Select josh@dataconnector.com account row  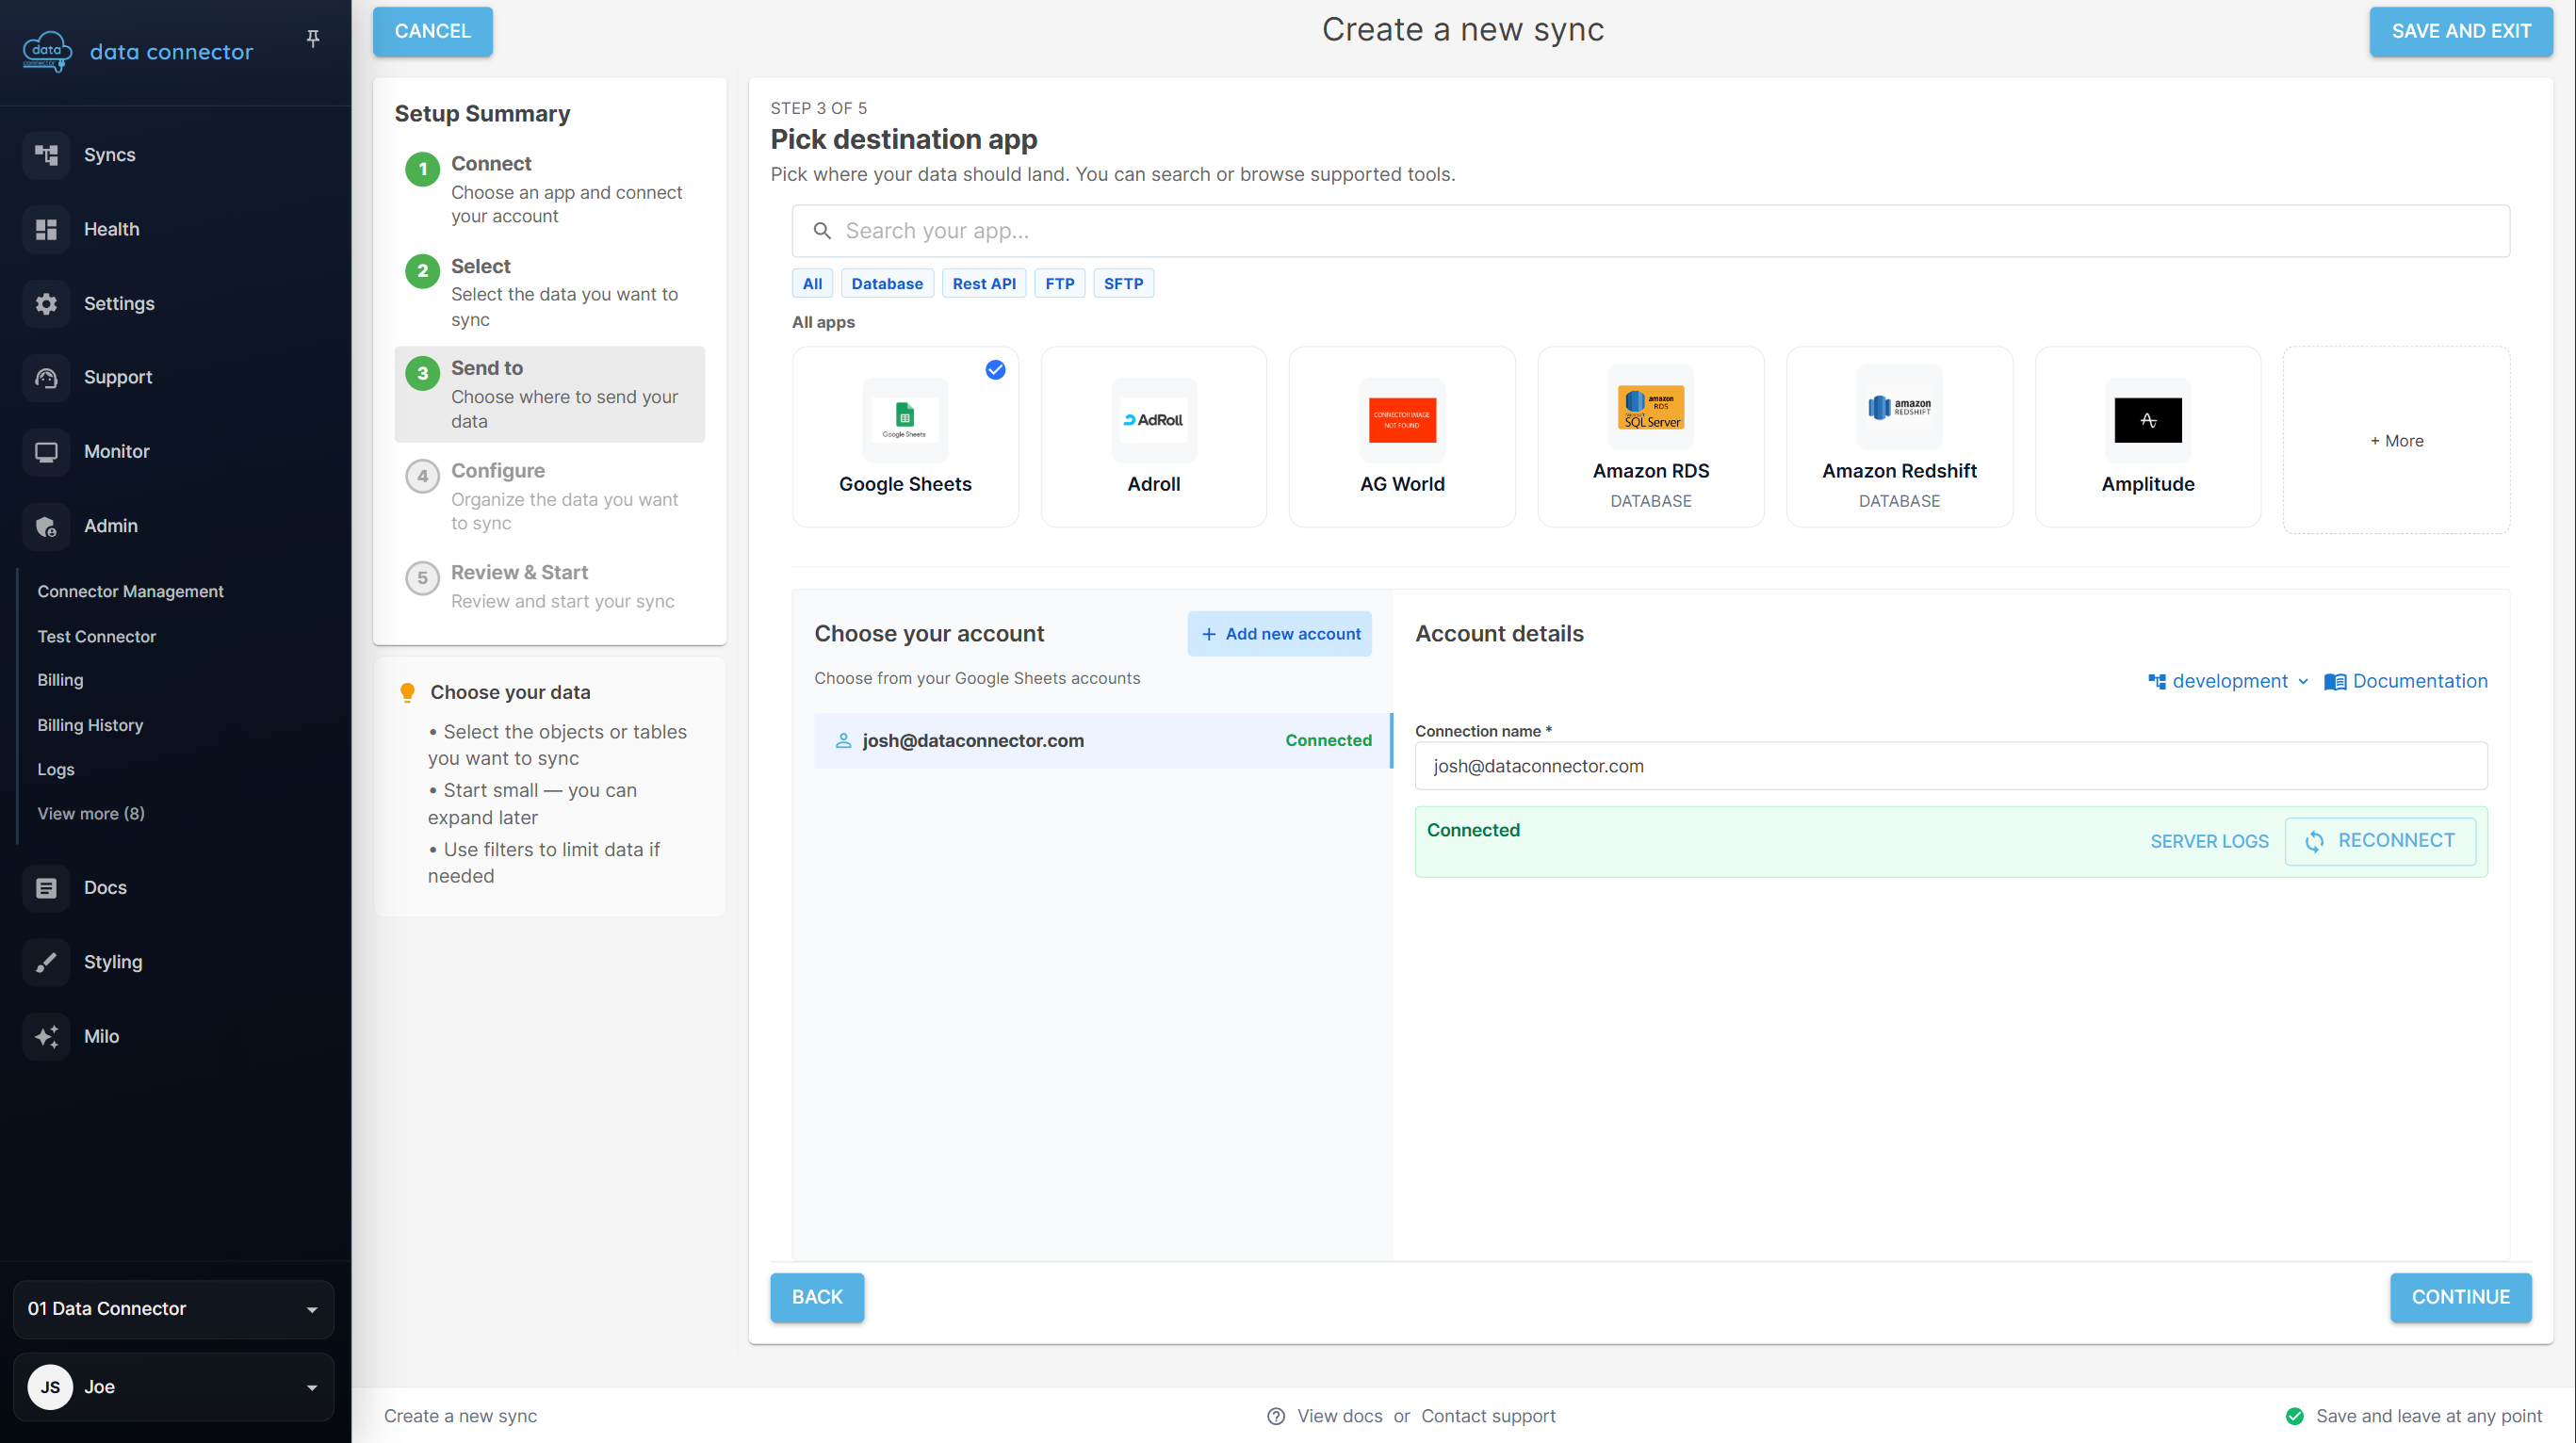(1102, 740)
